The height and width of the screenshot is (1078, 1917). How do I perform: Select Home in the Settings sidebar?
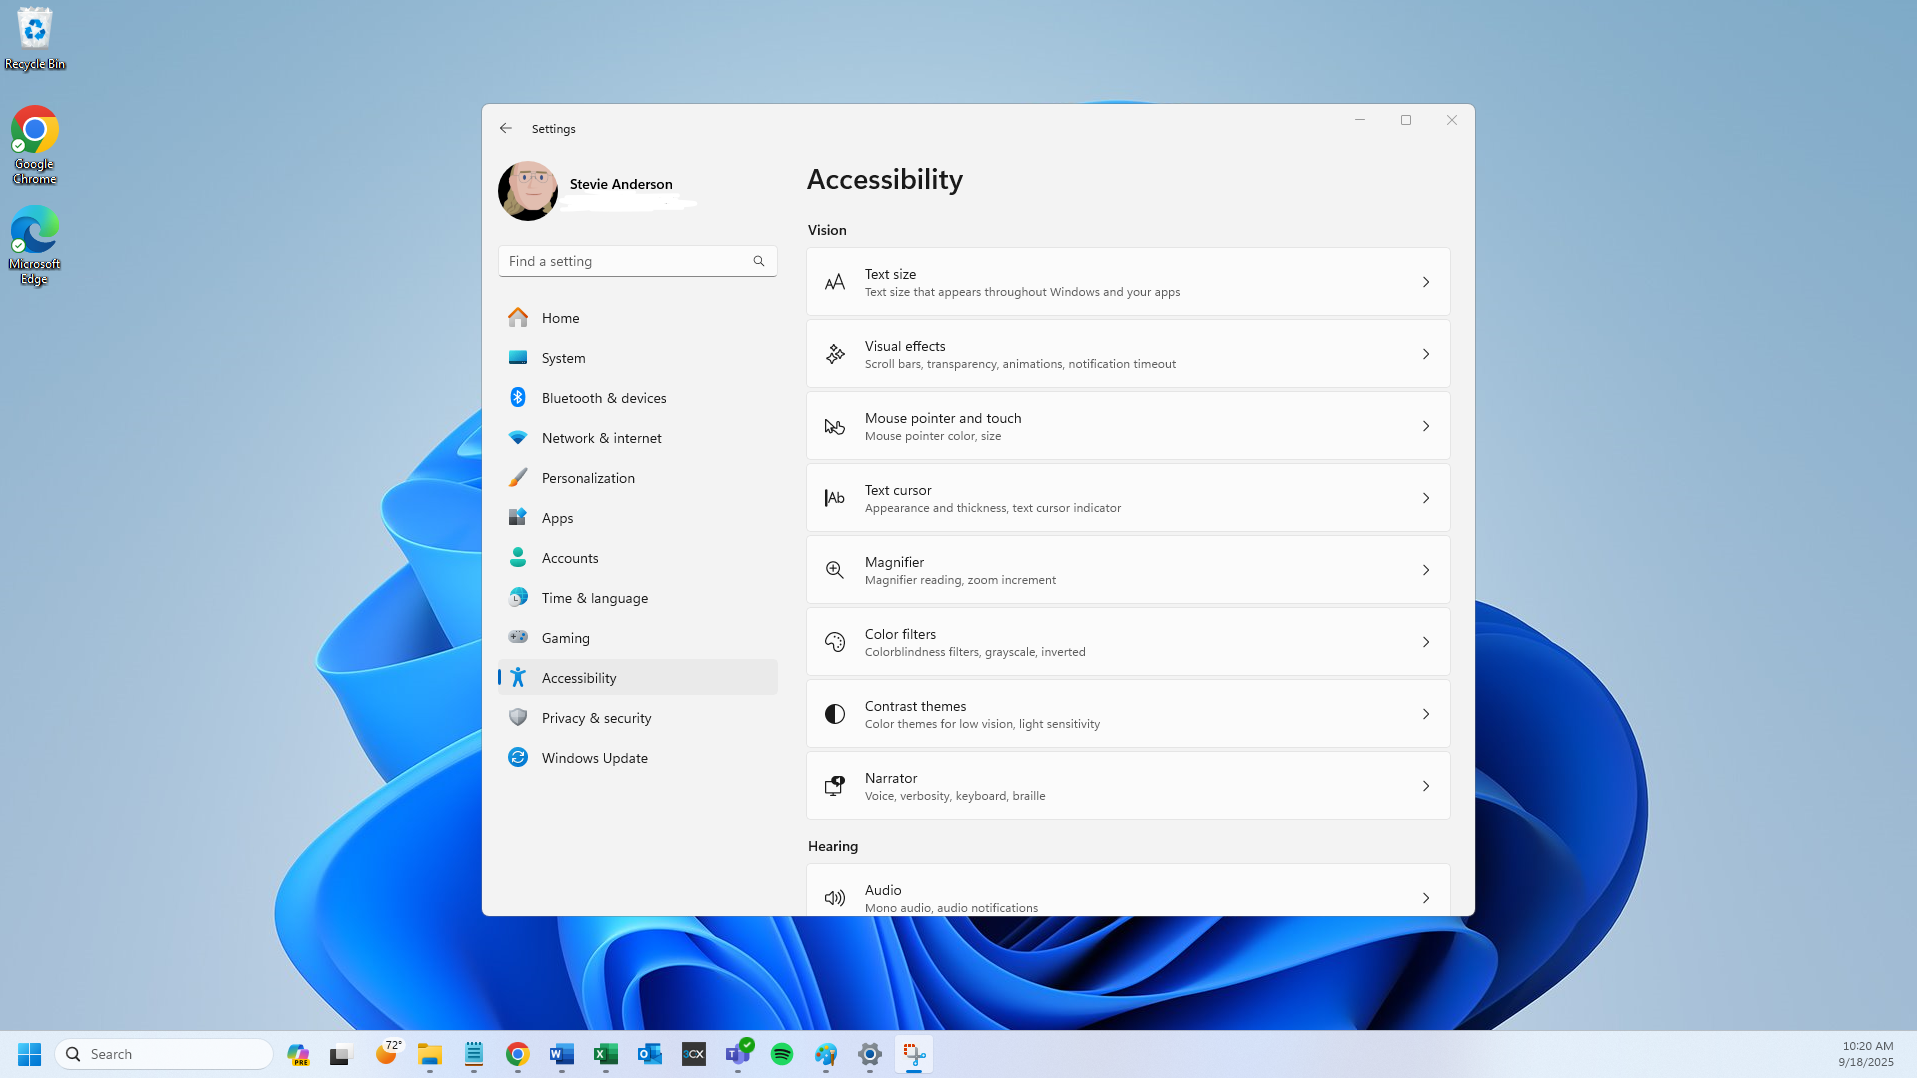(x=637, y=318)
